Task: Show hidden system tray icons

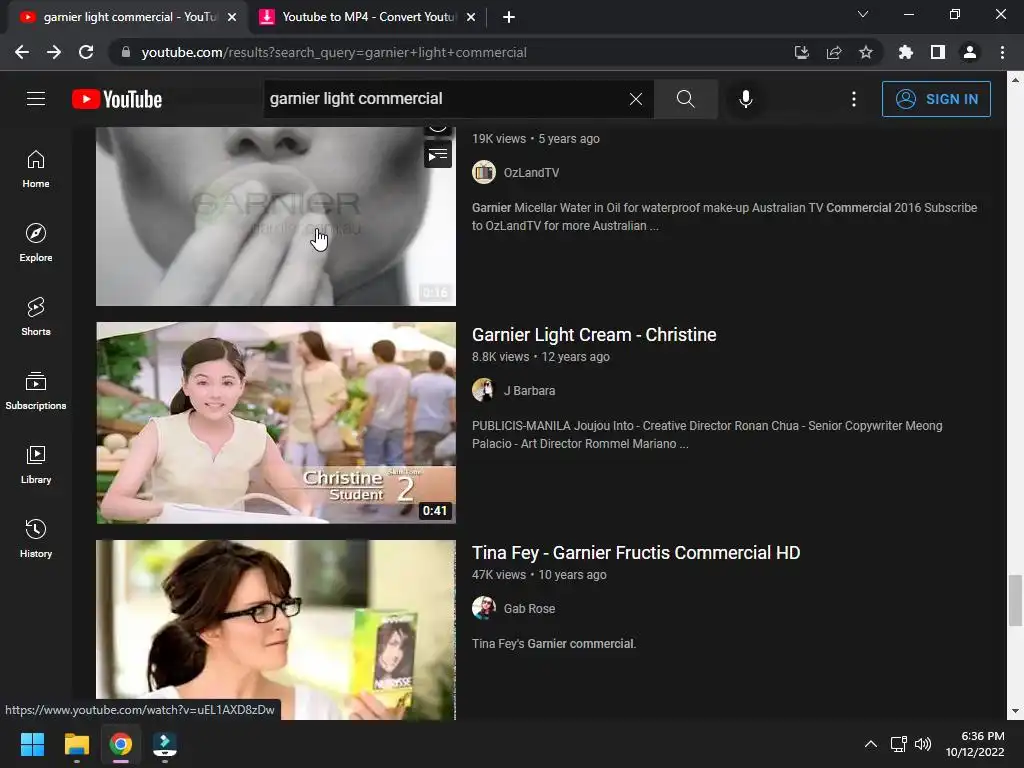Action: tap(871, 744)
